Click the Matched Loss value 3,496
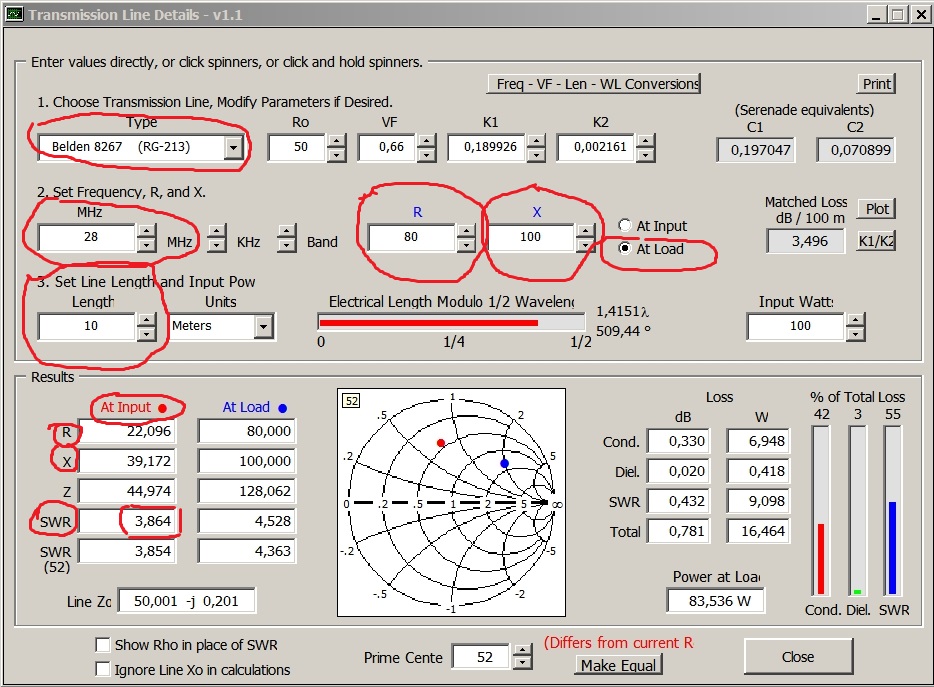 click(805, 241)
